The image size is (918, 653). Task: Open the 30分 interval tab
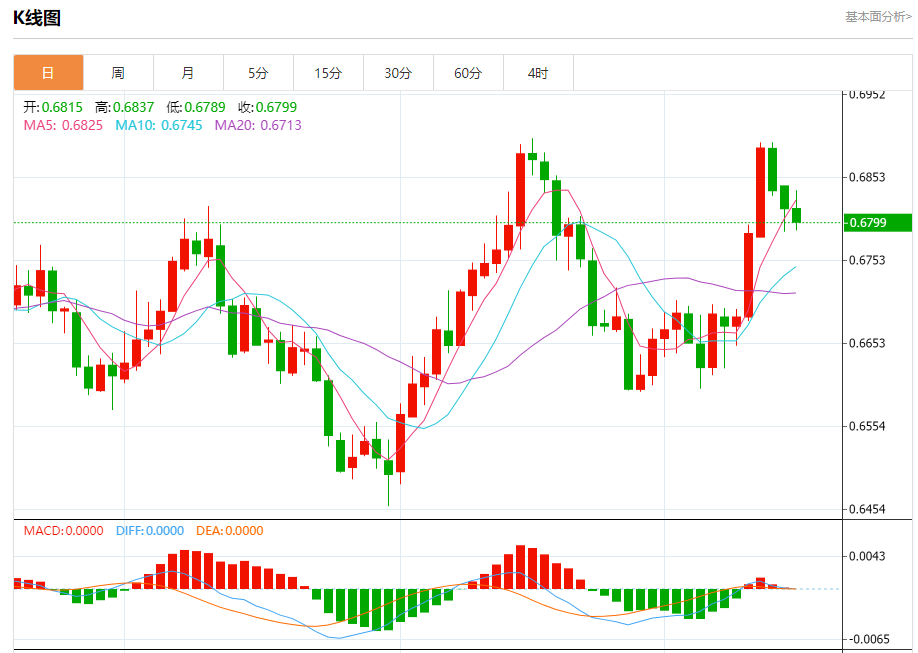pyautogui.click(x=398, y=73)
